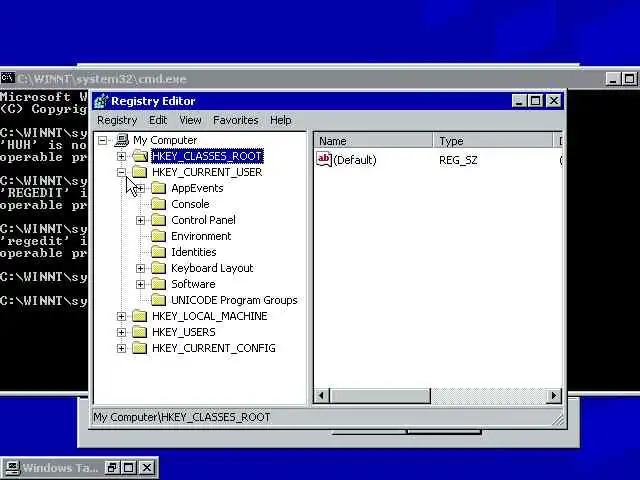This screenshot has height=480, width=640.
Task: Click the Control Panel folder icon
Action: click(x=158, y=220)
